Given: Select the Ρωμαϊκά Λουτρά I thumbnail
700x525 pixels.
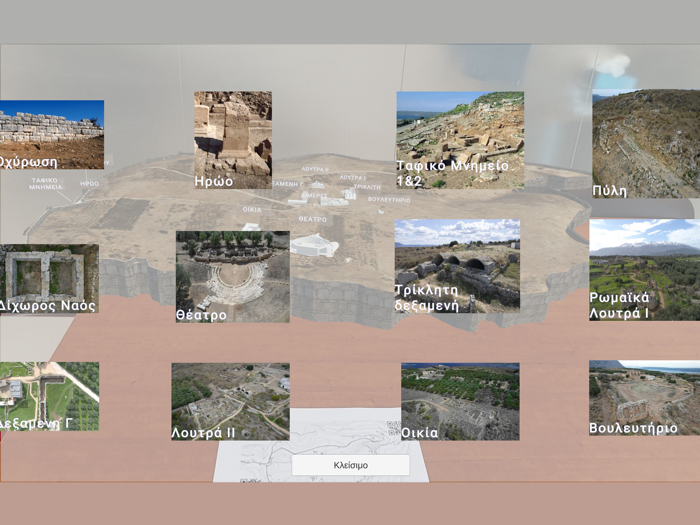Looking at the screenshot, I should [x=645, y=270].
